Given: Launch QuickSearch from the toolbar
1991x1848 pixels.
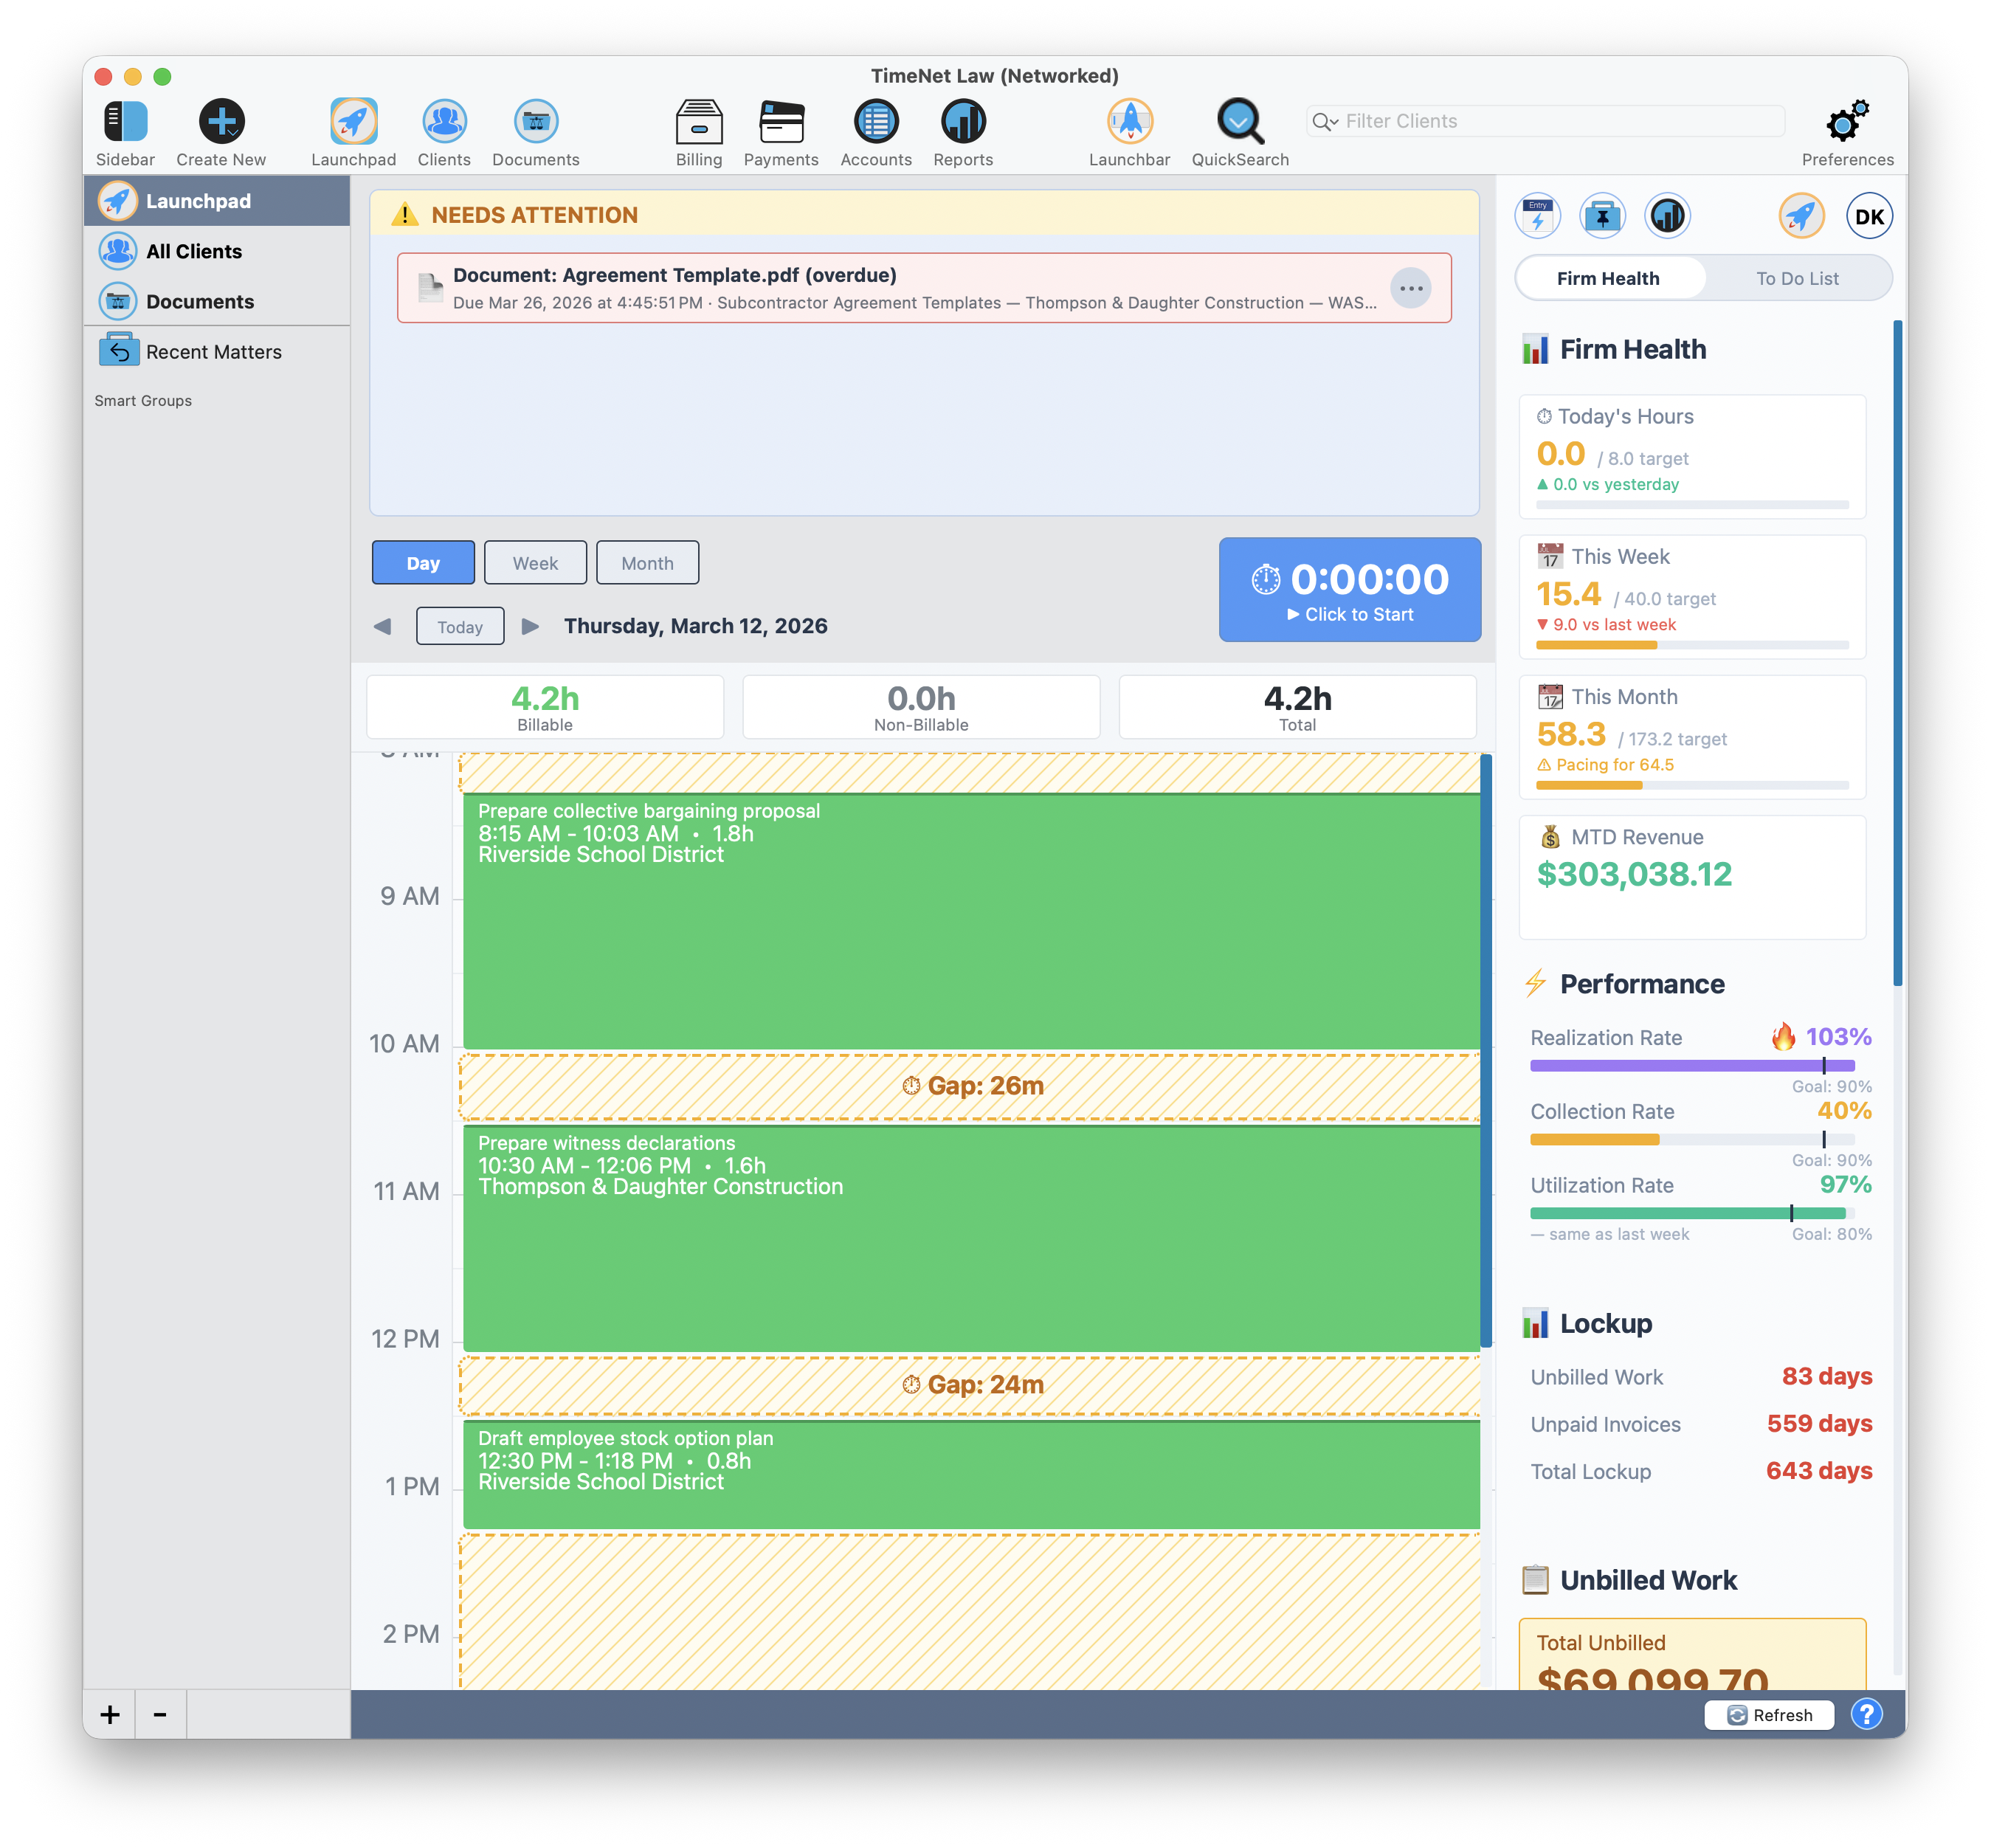Looking at the screenshot, I should tap(1240, 120).
